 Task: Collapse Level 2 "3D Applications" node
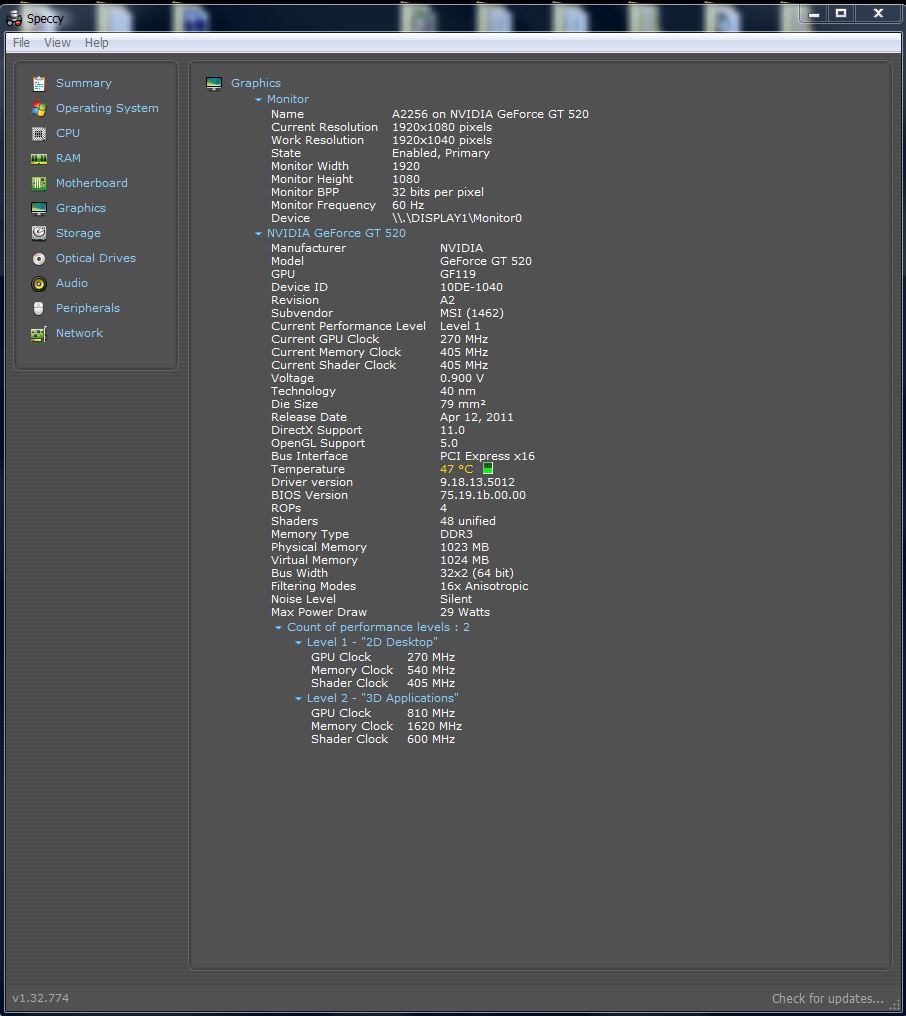coord(298,698)
